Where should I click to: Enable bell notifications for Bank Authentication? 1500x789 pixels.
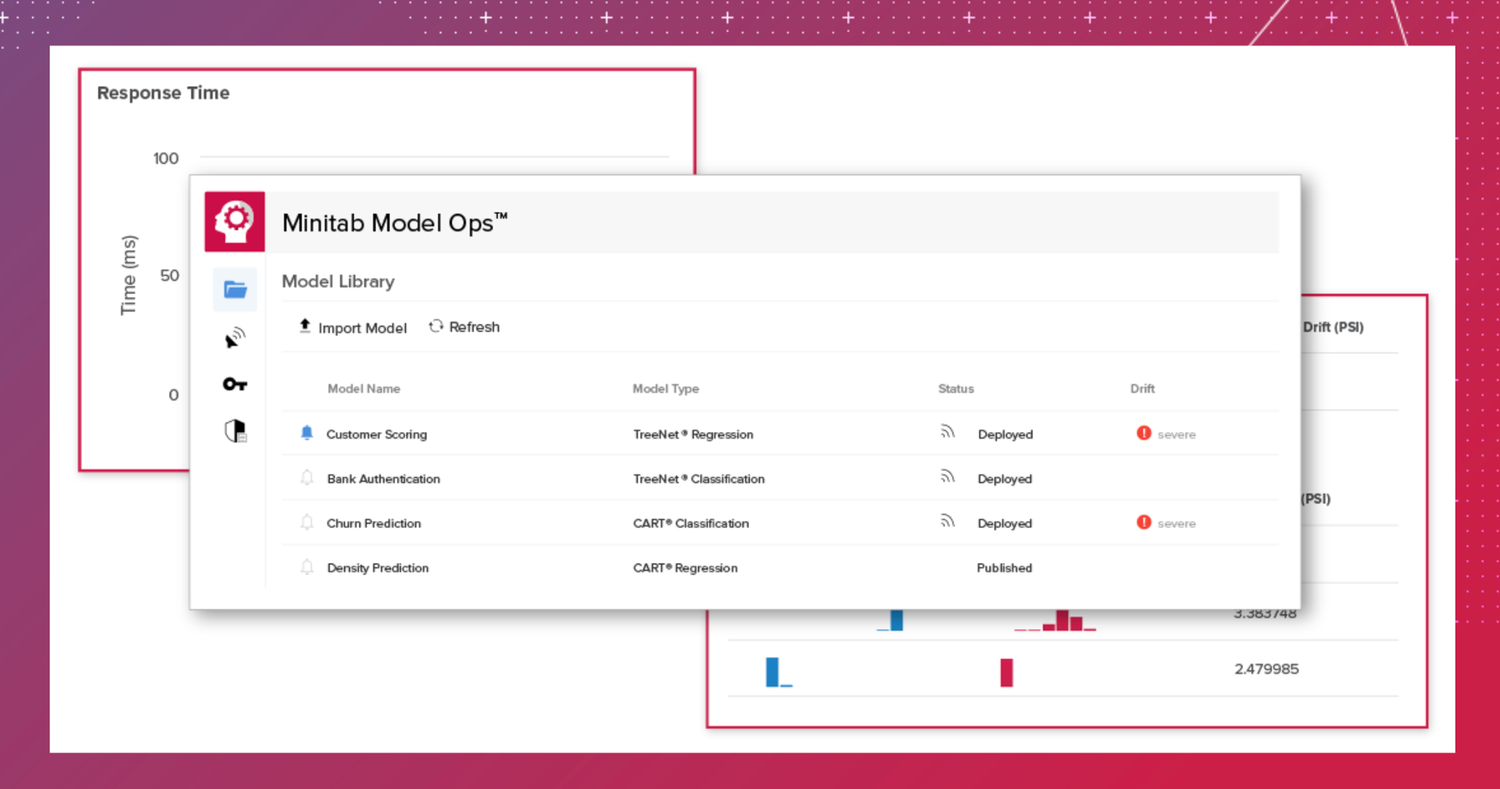[x=307, y=478]
